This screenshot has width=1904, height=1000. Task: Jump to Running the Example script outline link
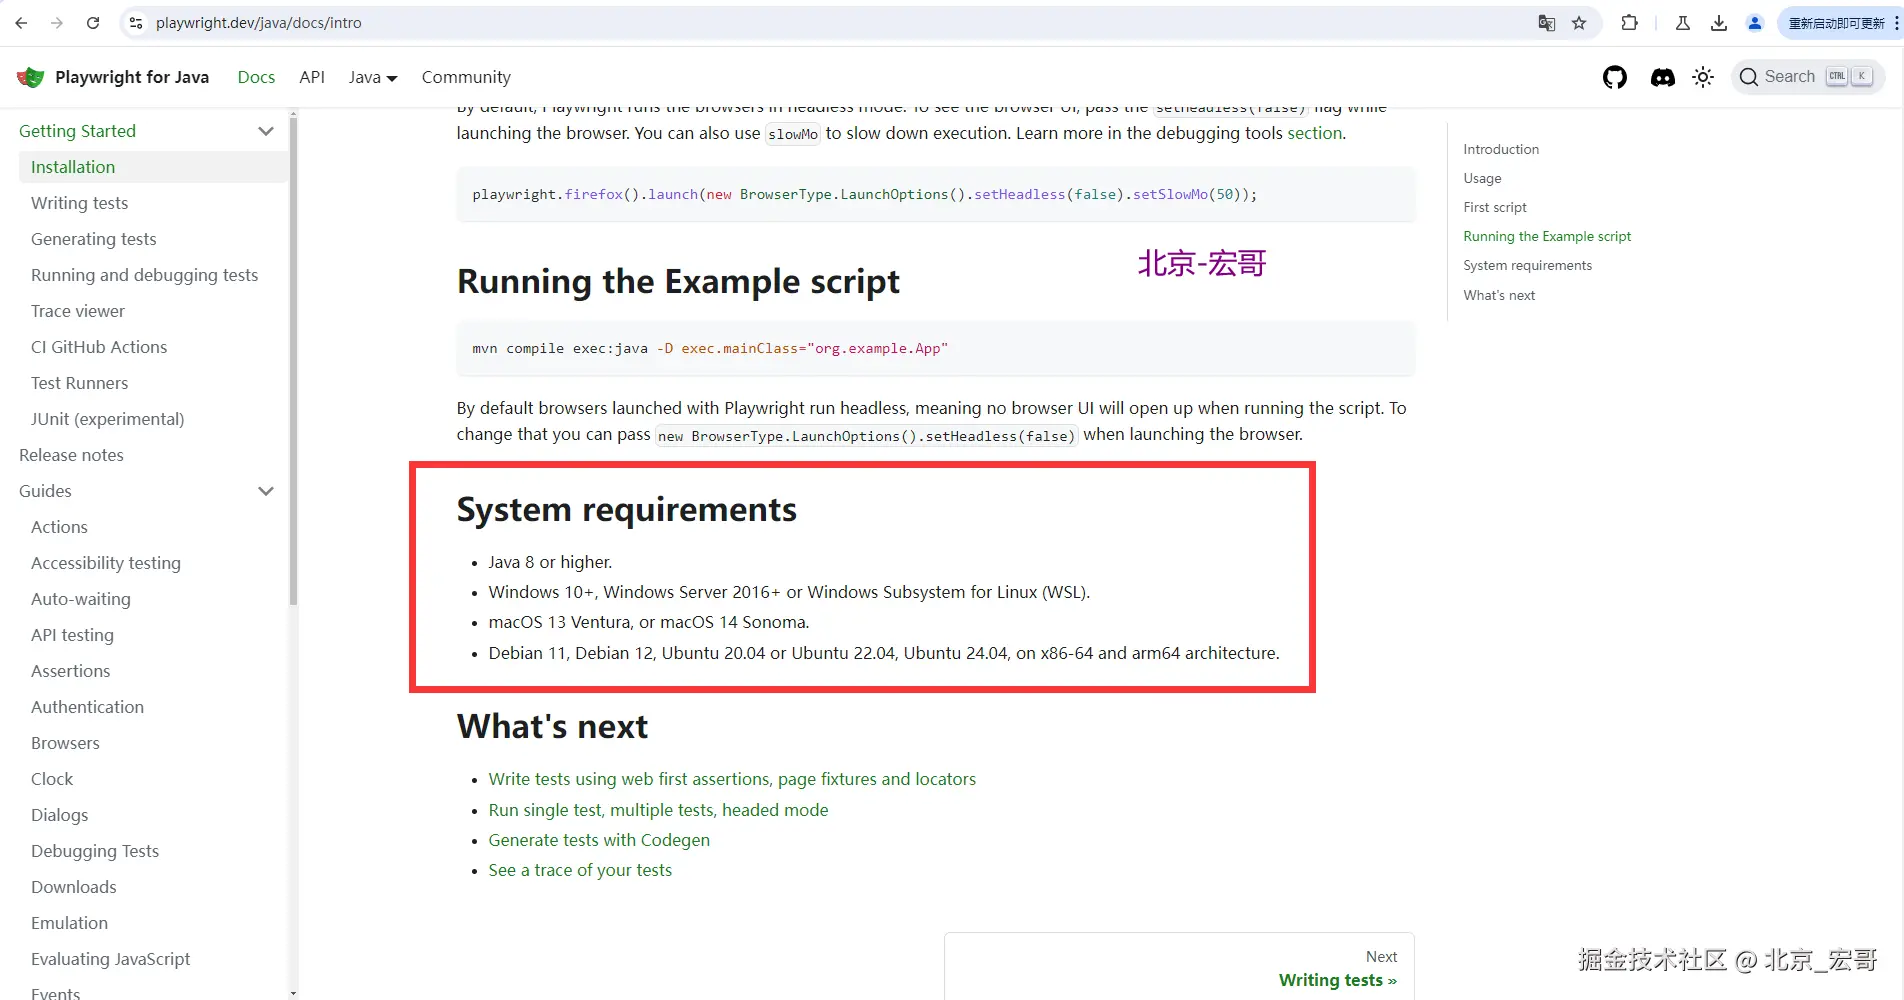(x=1547, y=236)
